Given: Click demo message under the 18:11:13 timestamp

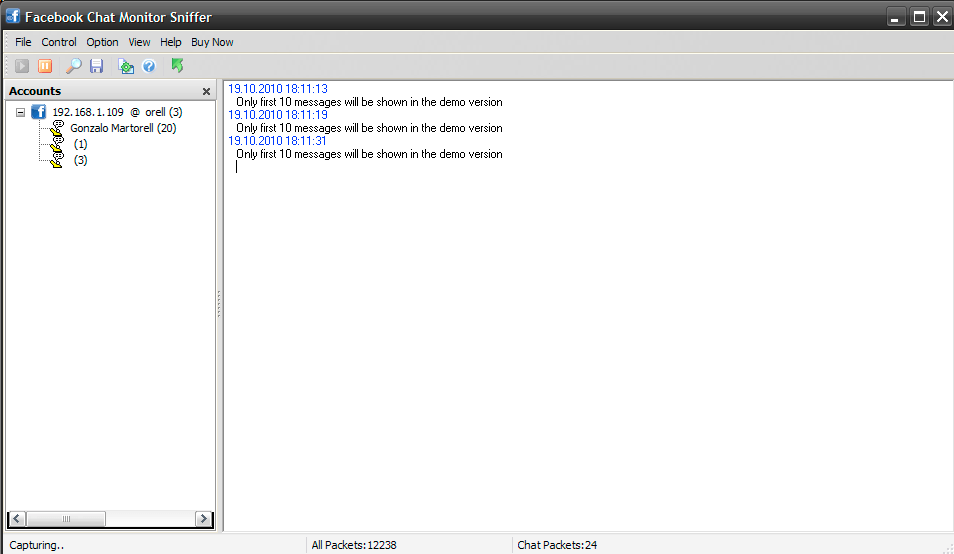Looking at the screenshot, I should 369,102.
